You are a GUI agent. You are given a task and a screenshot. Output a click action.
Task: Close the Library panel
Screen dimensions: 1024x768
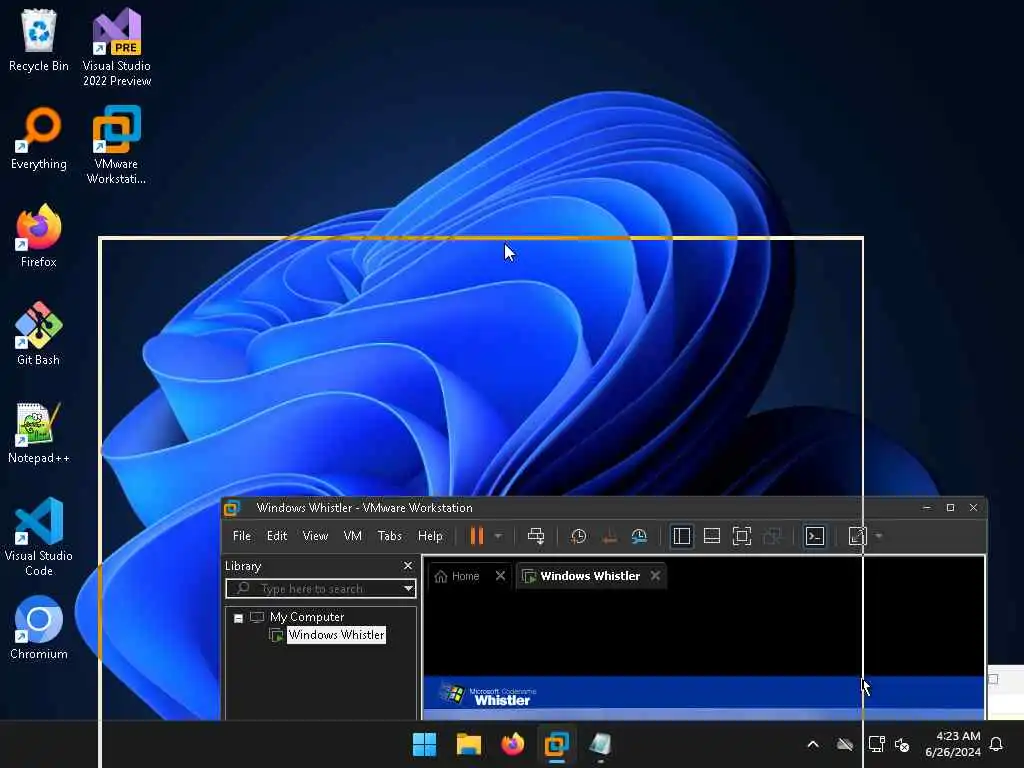coord(408,566)
